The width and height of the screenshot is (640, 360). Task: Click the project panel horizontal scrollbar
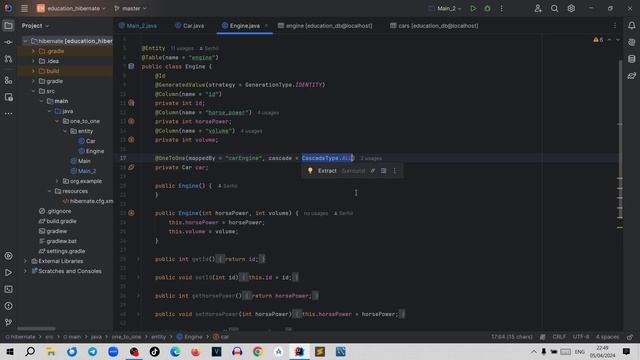(37, 328)
